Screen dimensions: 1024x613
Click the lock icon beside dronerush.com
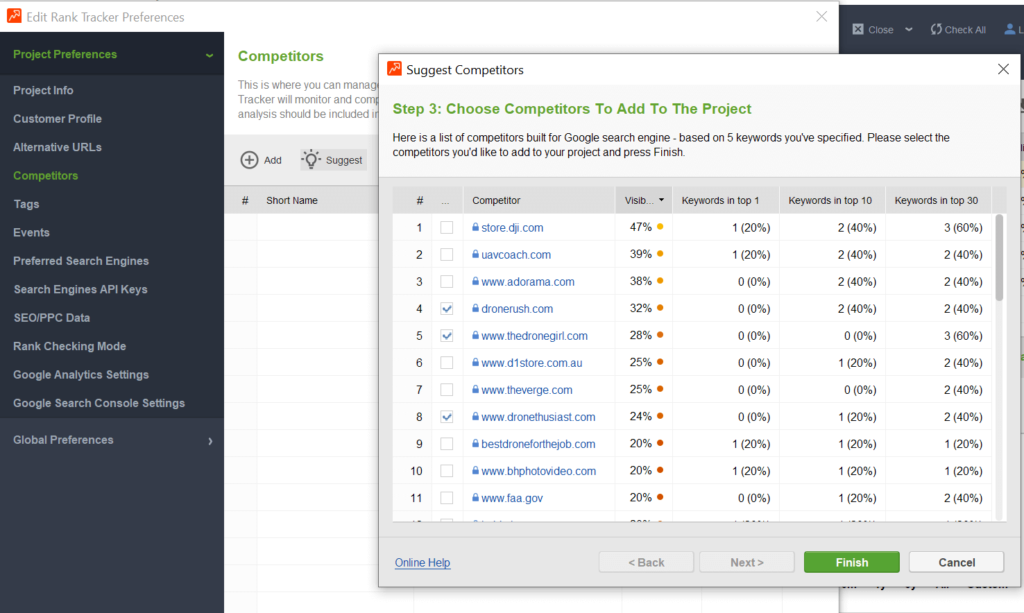click(475, 308)
